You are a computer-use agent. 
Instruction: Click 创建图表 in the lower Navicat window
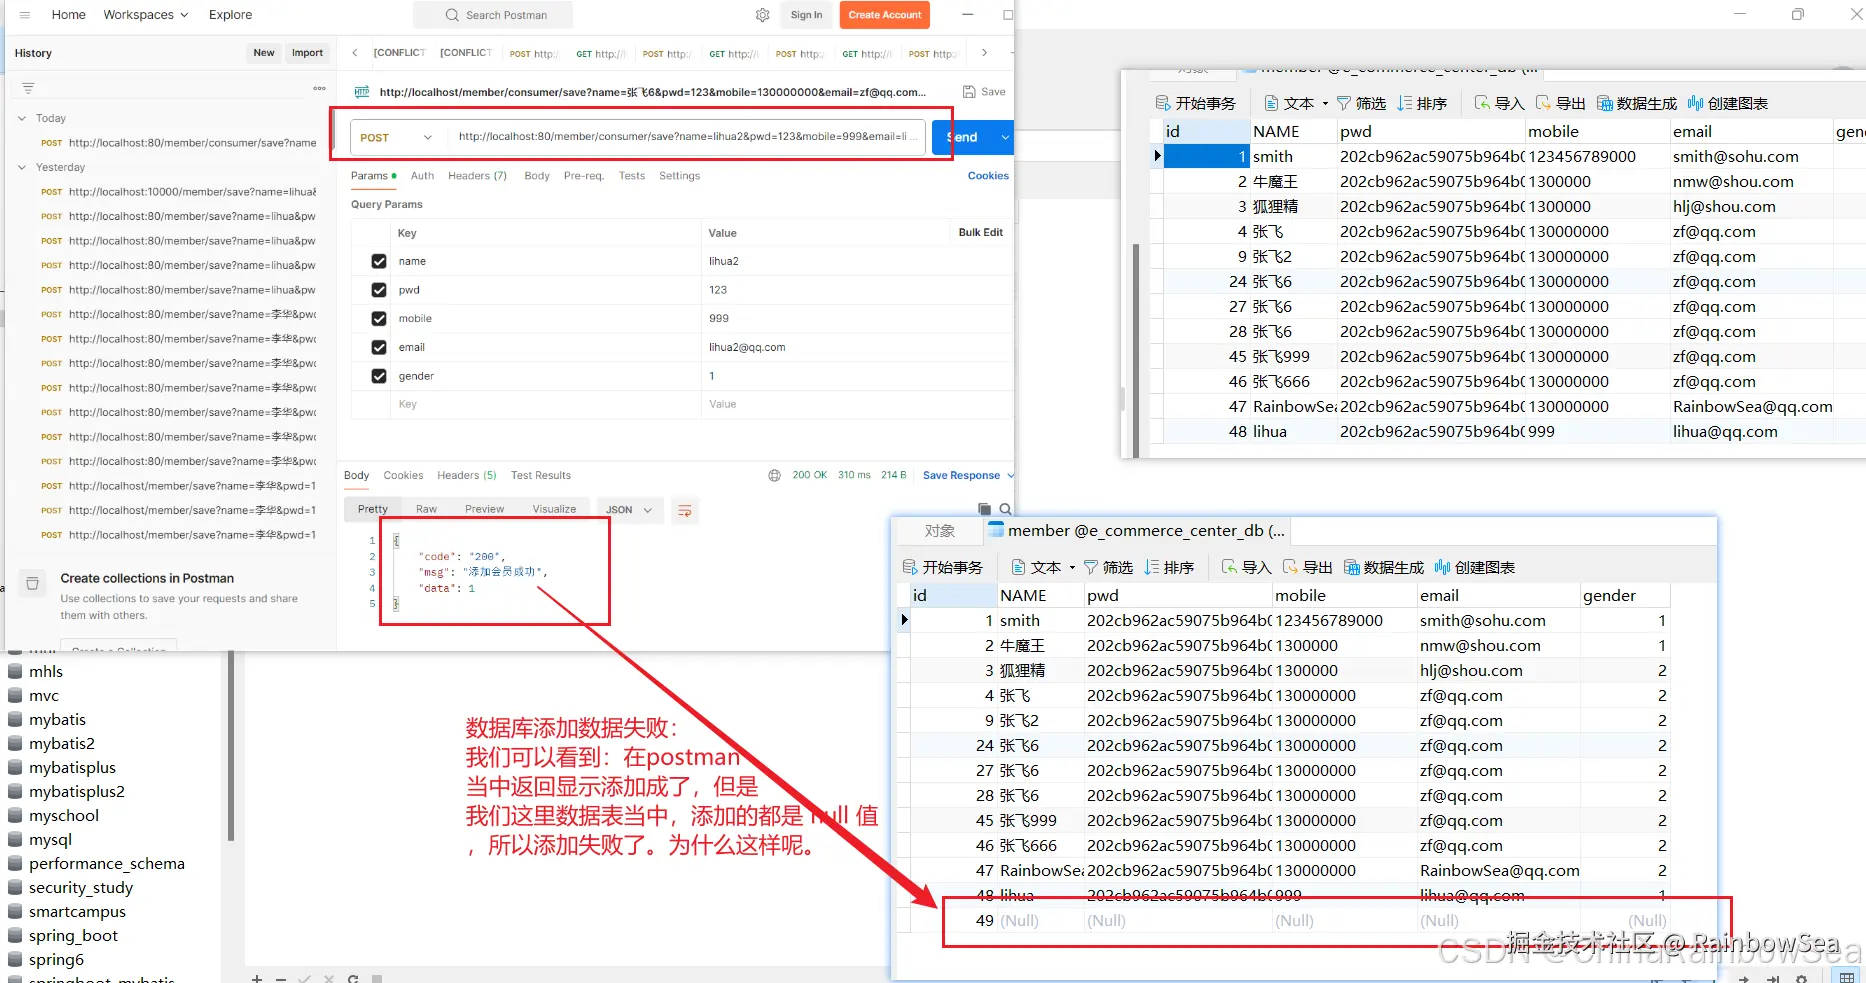[1474, 567]
